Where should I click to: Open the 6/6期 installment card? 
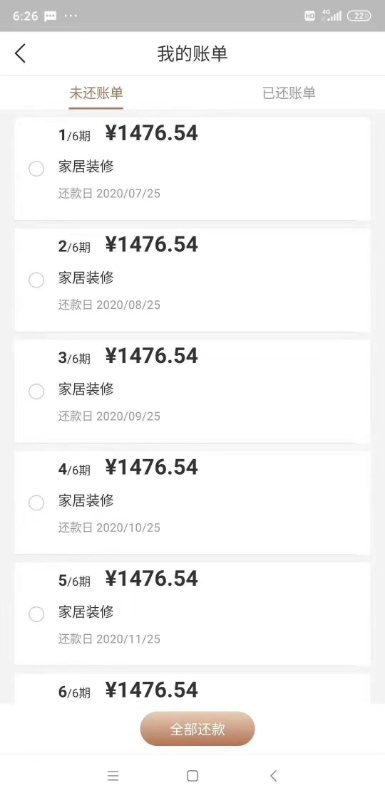click(x=192, y=689)
